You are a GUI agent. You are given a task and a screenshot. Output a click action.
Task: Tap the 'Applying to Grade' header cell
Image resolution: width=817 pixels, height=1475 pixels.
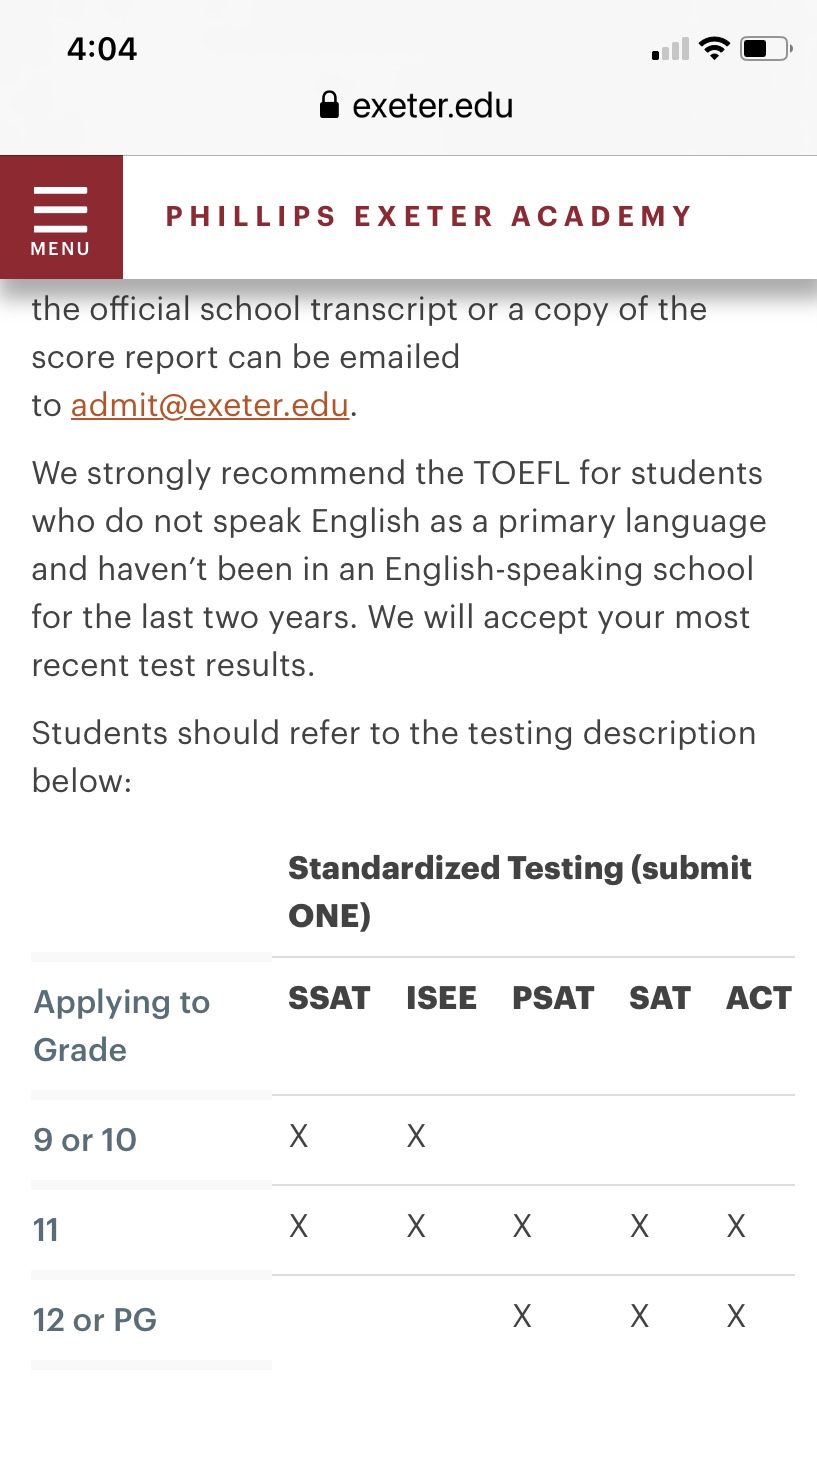122,1025
